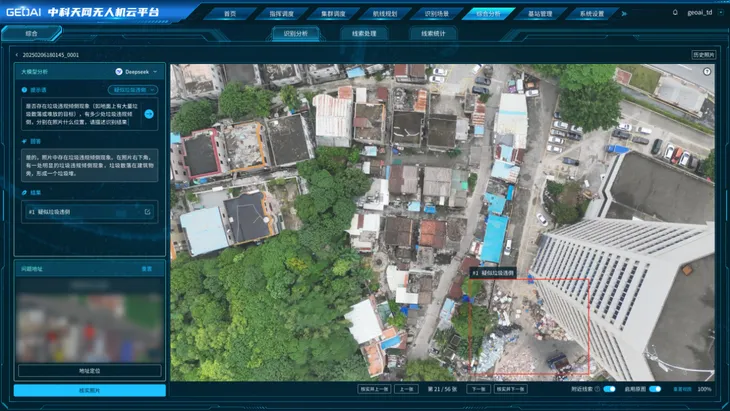
Task: Switch to the 首页 navigation tab
Action: [x=230, y=14]
